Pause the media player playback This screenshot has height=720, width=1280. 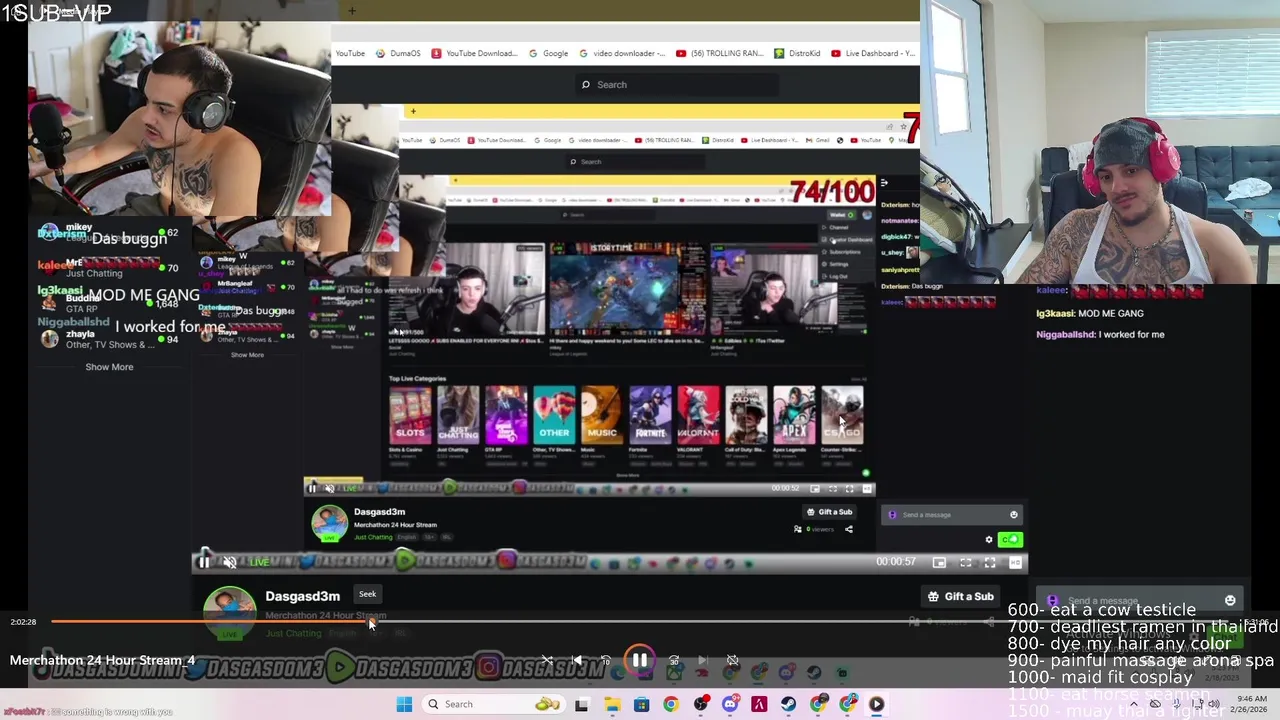pyautogui.click(x=639, y=660)
